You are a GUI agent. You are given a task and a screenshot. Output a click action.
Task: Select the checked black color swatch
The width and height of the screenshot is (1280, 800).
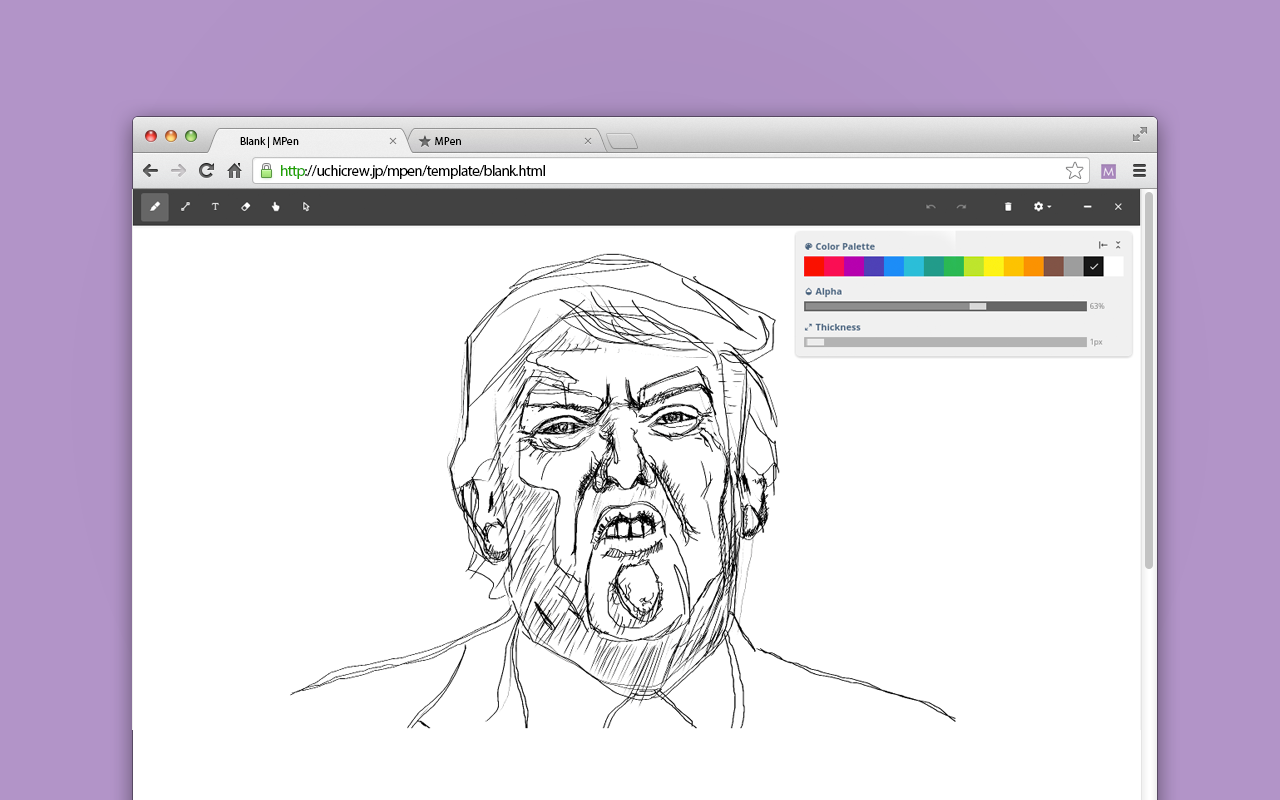tap(1094, 266)
